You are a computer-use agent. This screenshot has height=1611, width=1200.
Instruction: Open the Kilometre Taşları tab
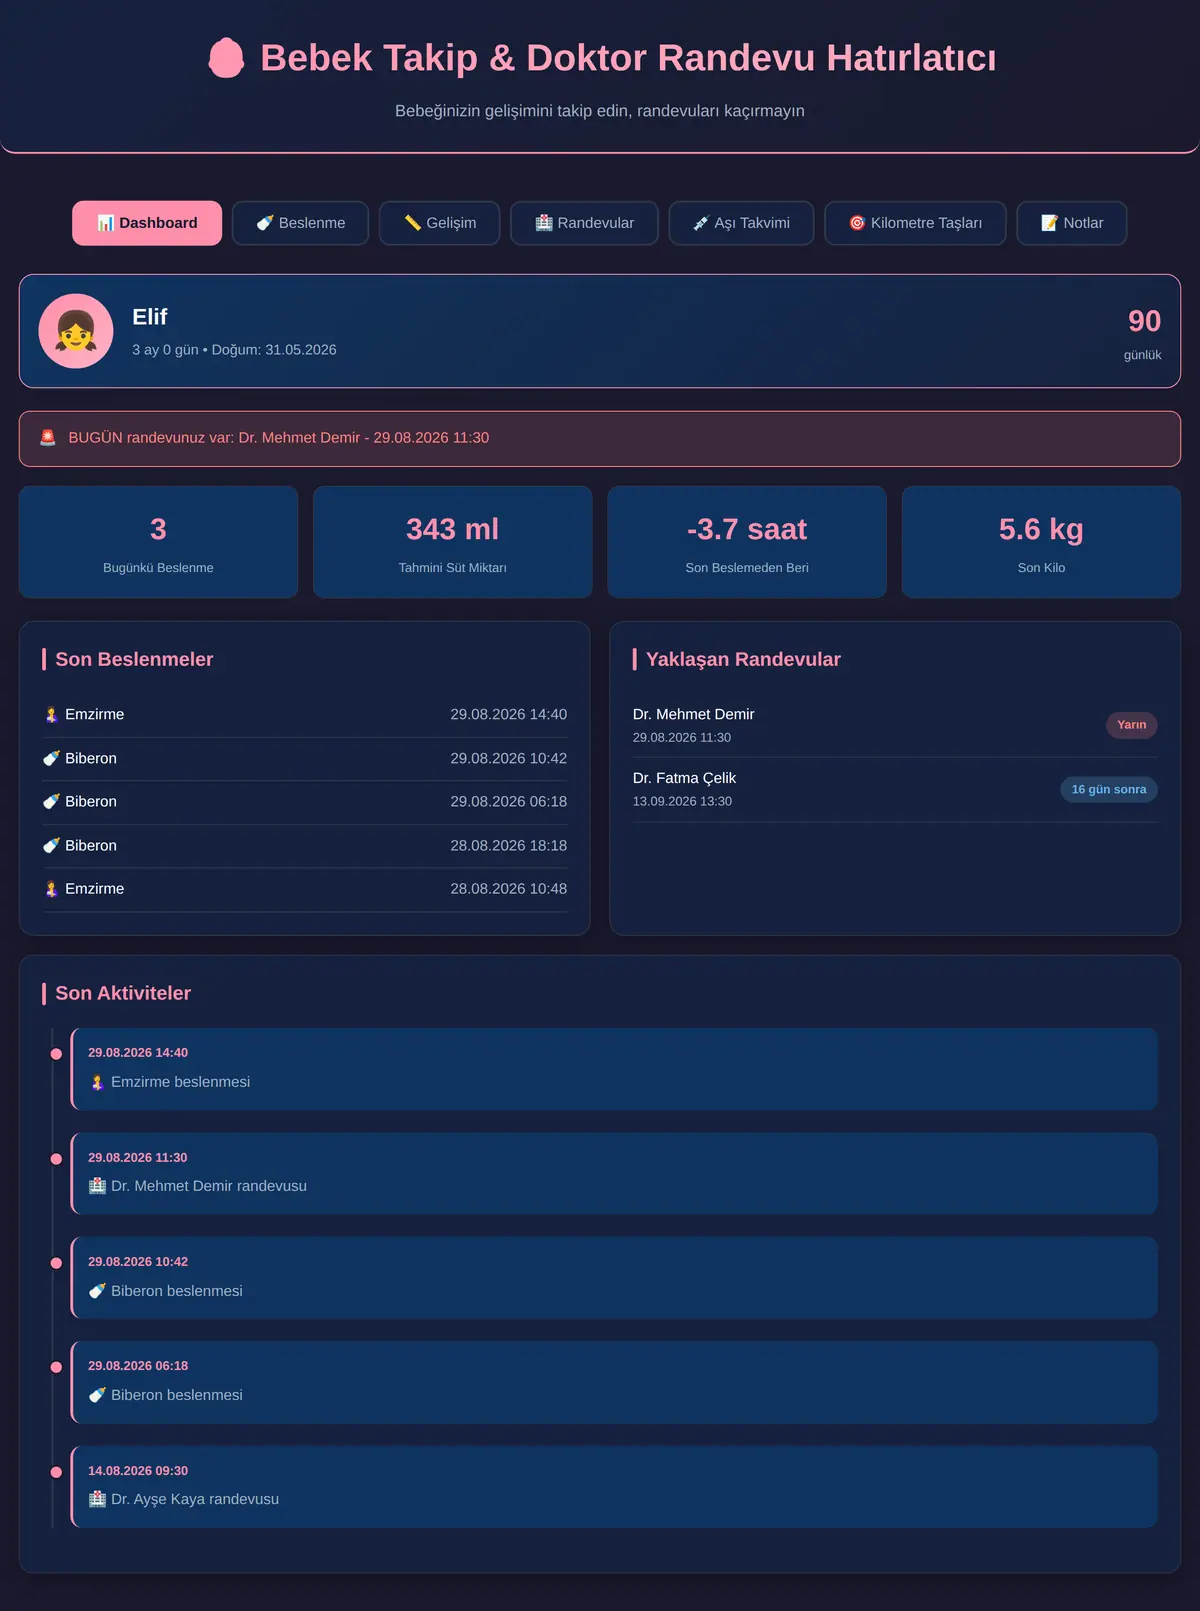click(915, 223)
